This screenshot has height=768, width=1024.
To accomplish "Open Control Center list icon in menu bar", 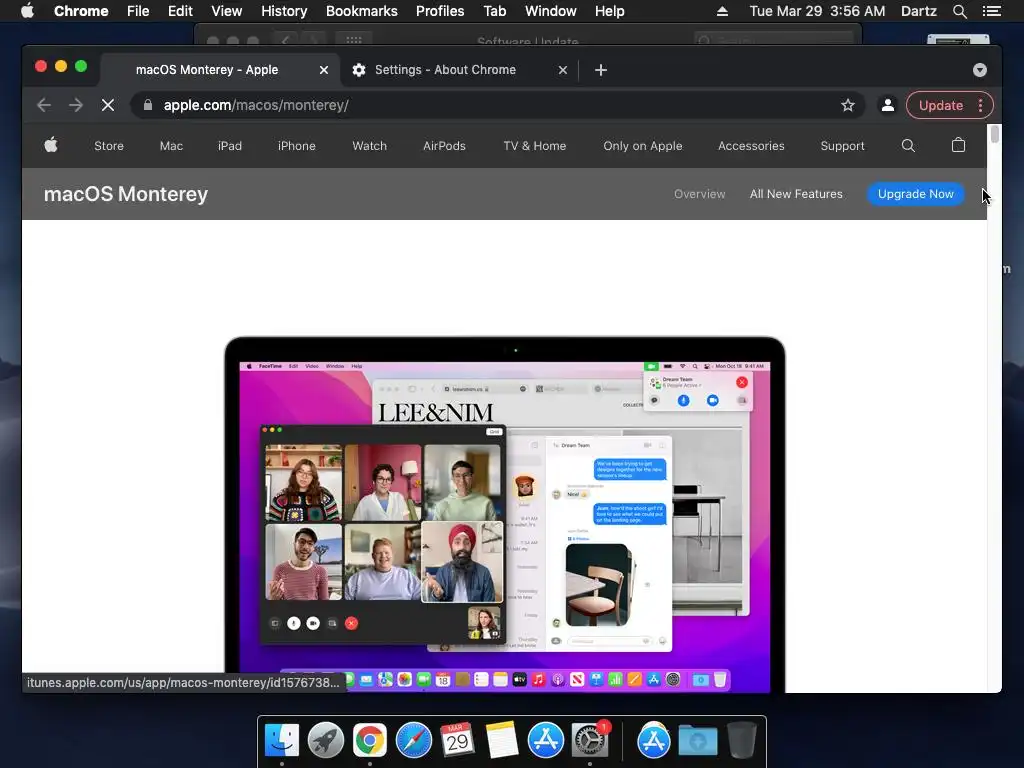I will coord(991,11).
